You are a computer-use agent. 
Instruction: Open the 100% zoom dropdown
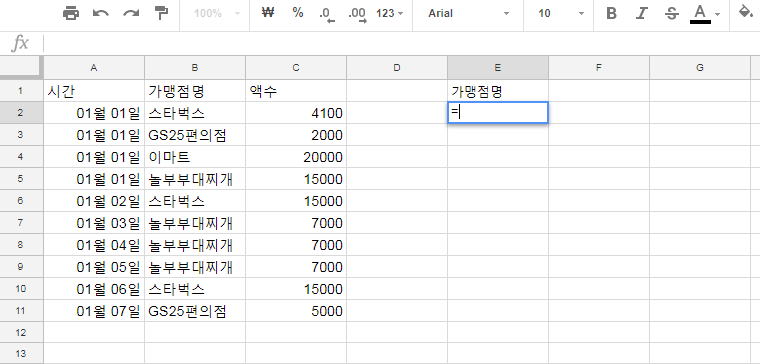(217, 13)
